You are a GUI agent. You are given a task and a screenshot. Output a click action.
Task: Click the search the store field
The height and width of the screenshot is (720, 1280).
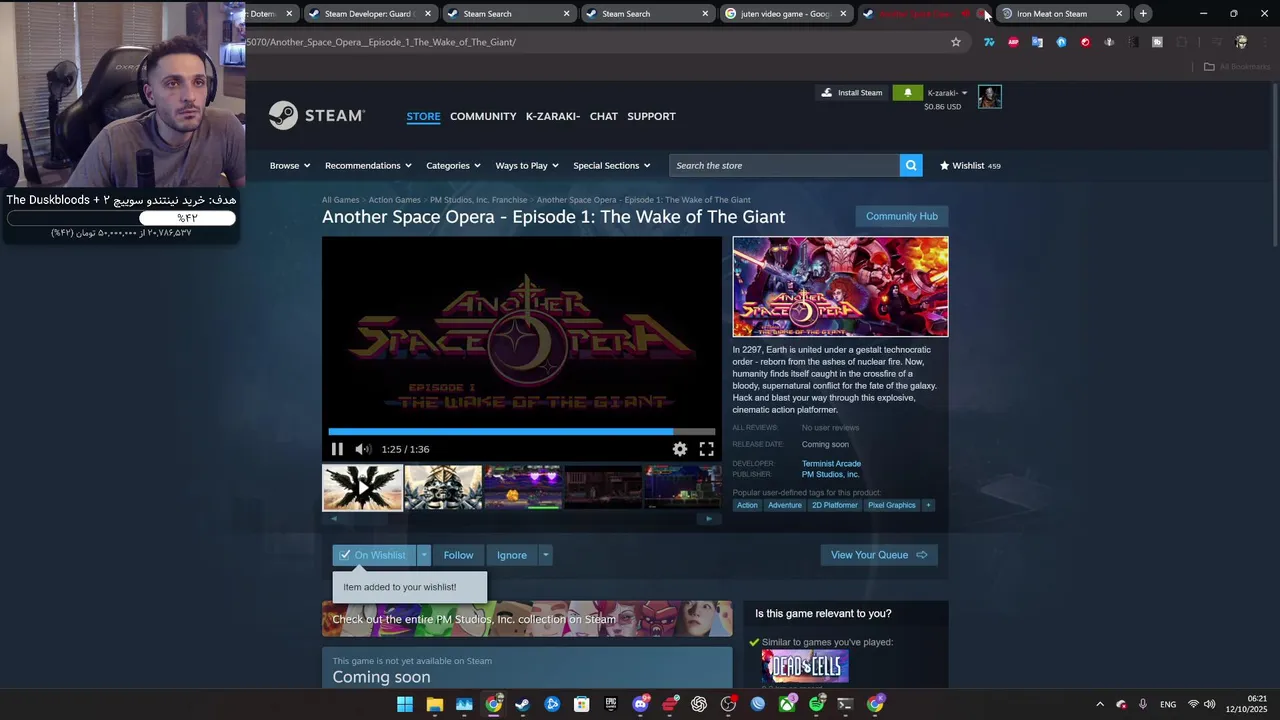pos(784,165)
